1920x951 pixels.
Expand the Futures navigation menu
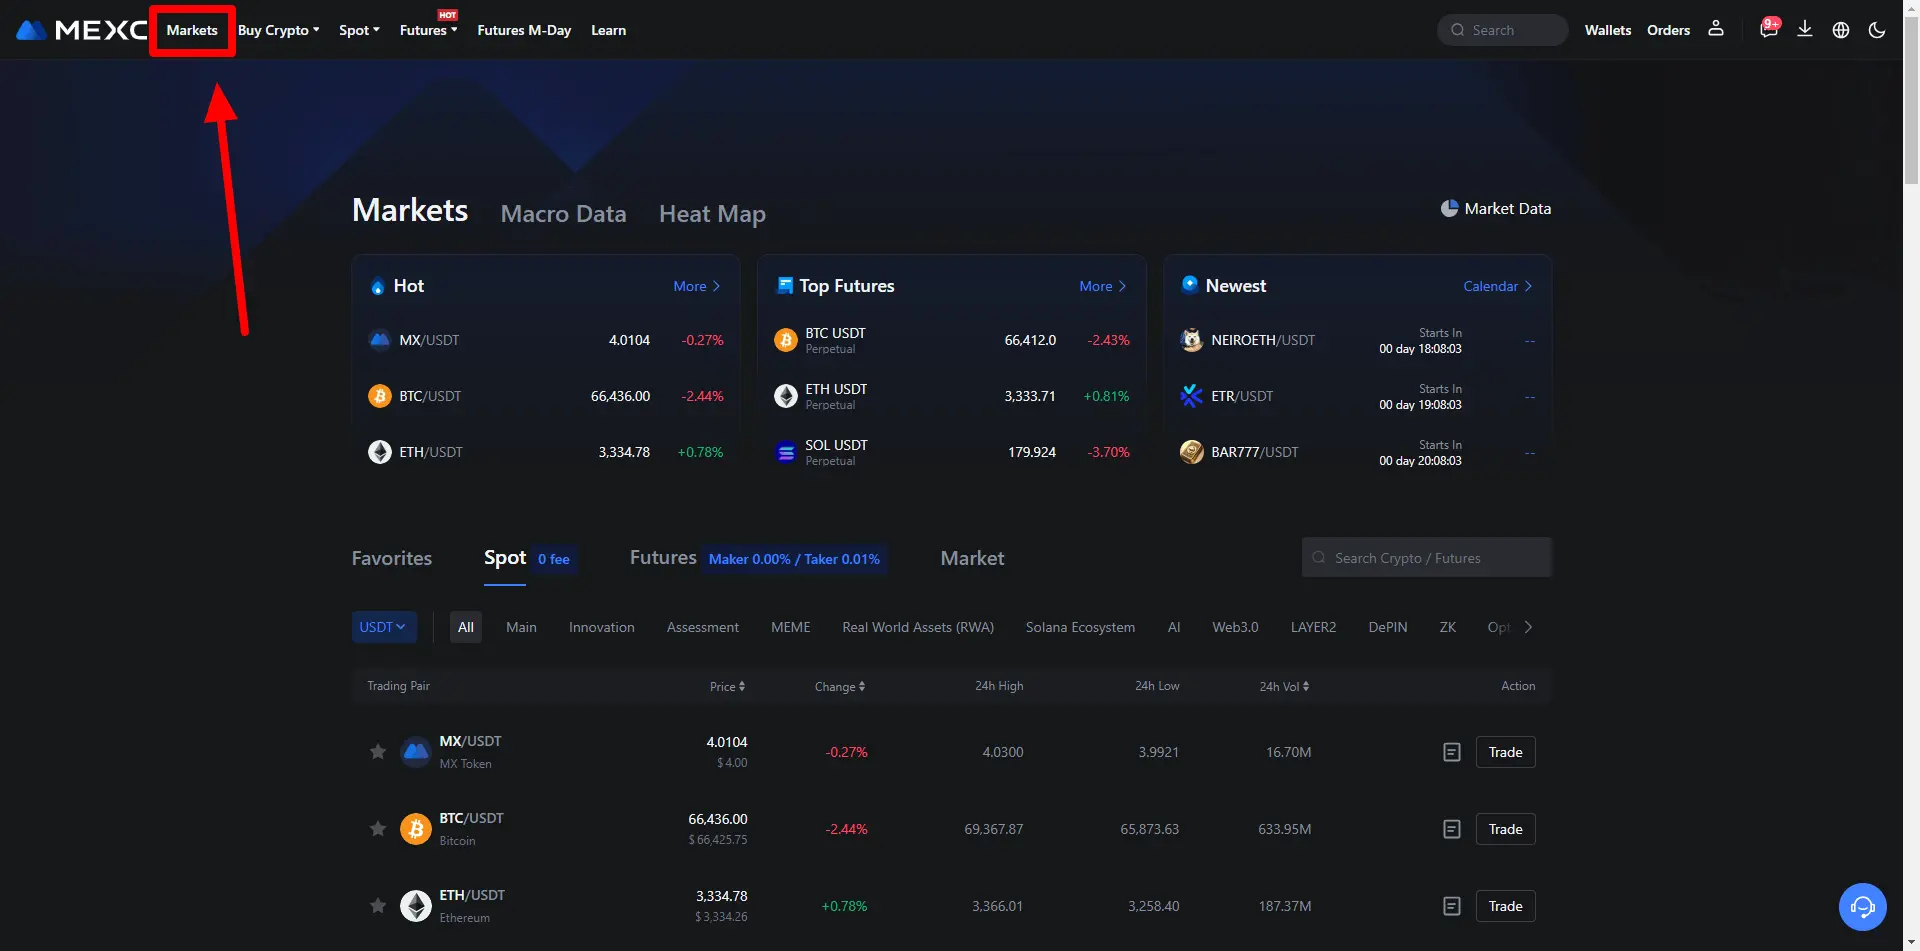428,30
